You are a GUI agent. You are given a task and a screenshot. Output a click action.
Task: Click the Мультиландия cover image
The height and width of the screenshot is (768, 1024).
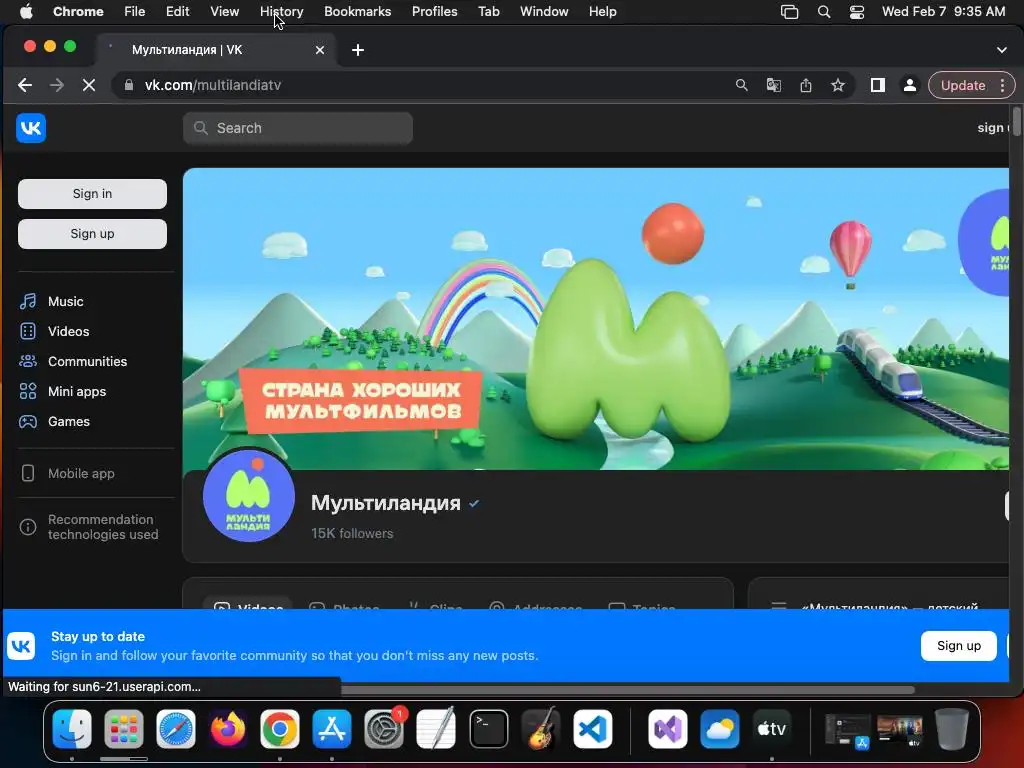(596, 319)
